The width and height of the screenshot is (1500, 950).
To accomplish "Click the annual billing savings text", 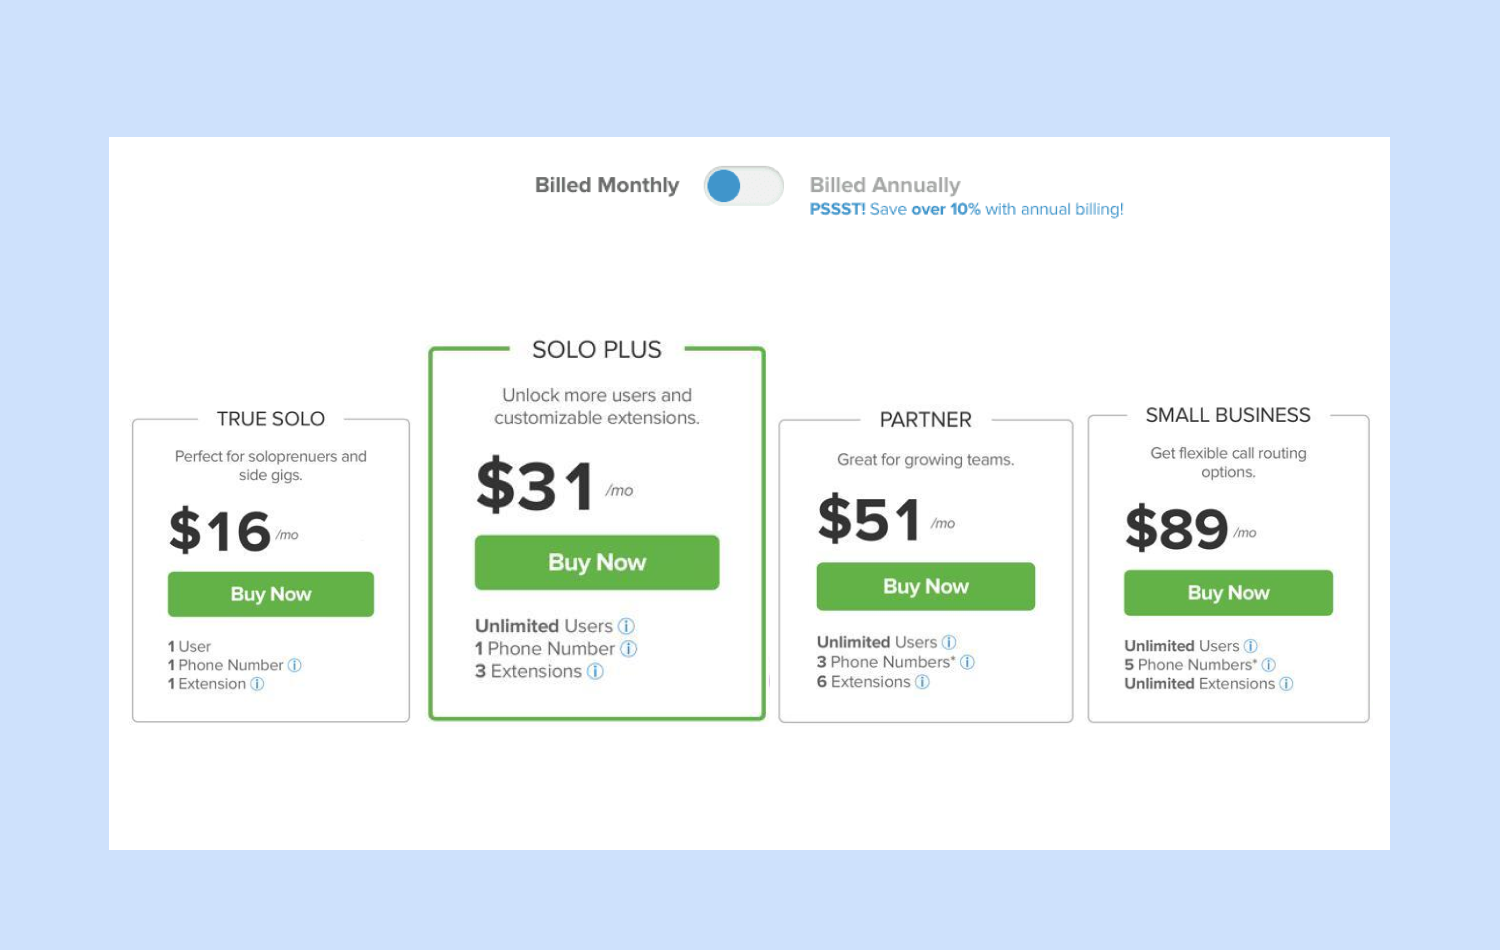I will (x=966, y=210).
